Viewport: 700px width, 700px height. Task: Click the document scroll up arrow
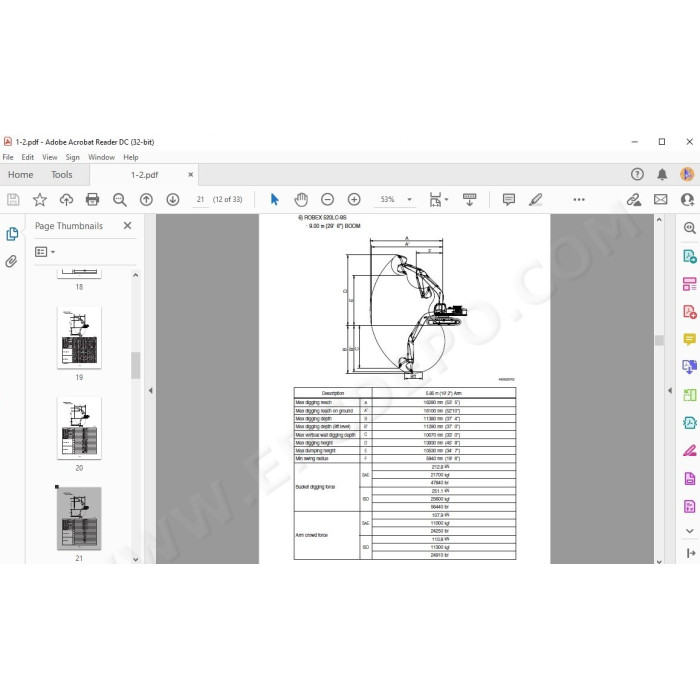click(659, 220)
